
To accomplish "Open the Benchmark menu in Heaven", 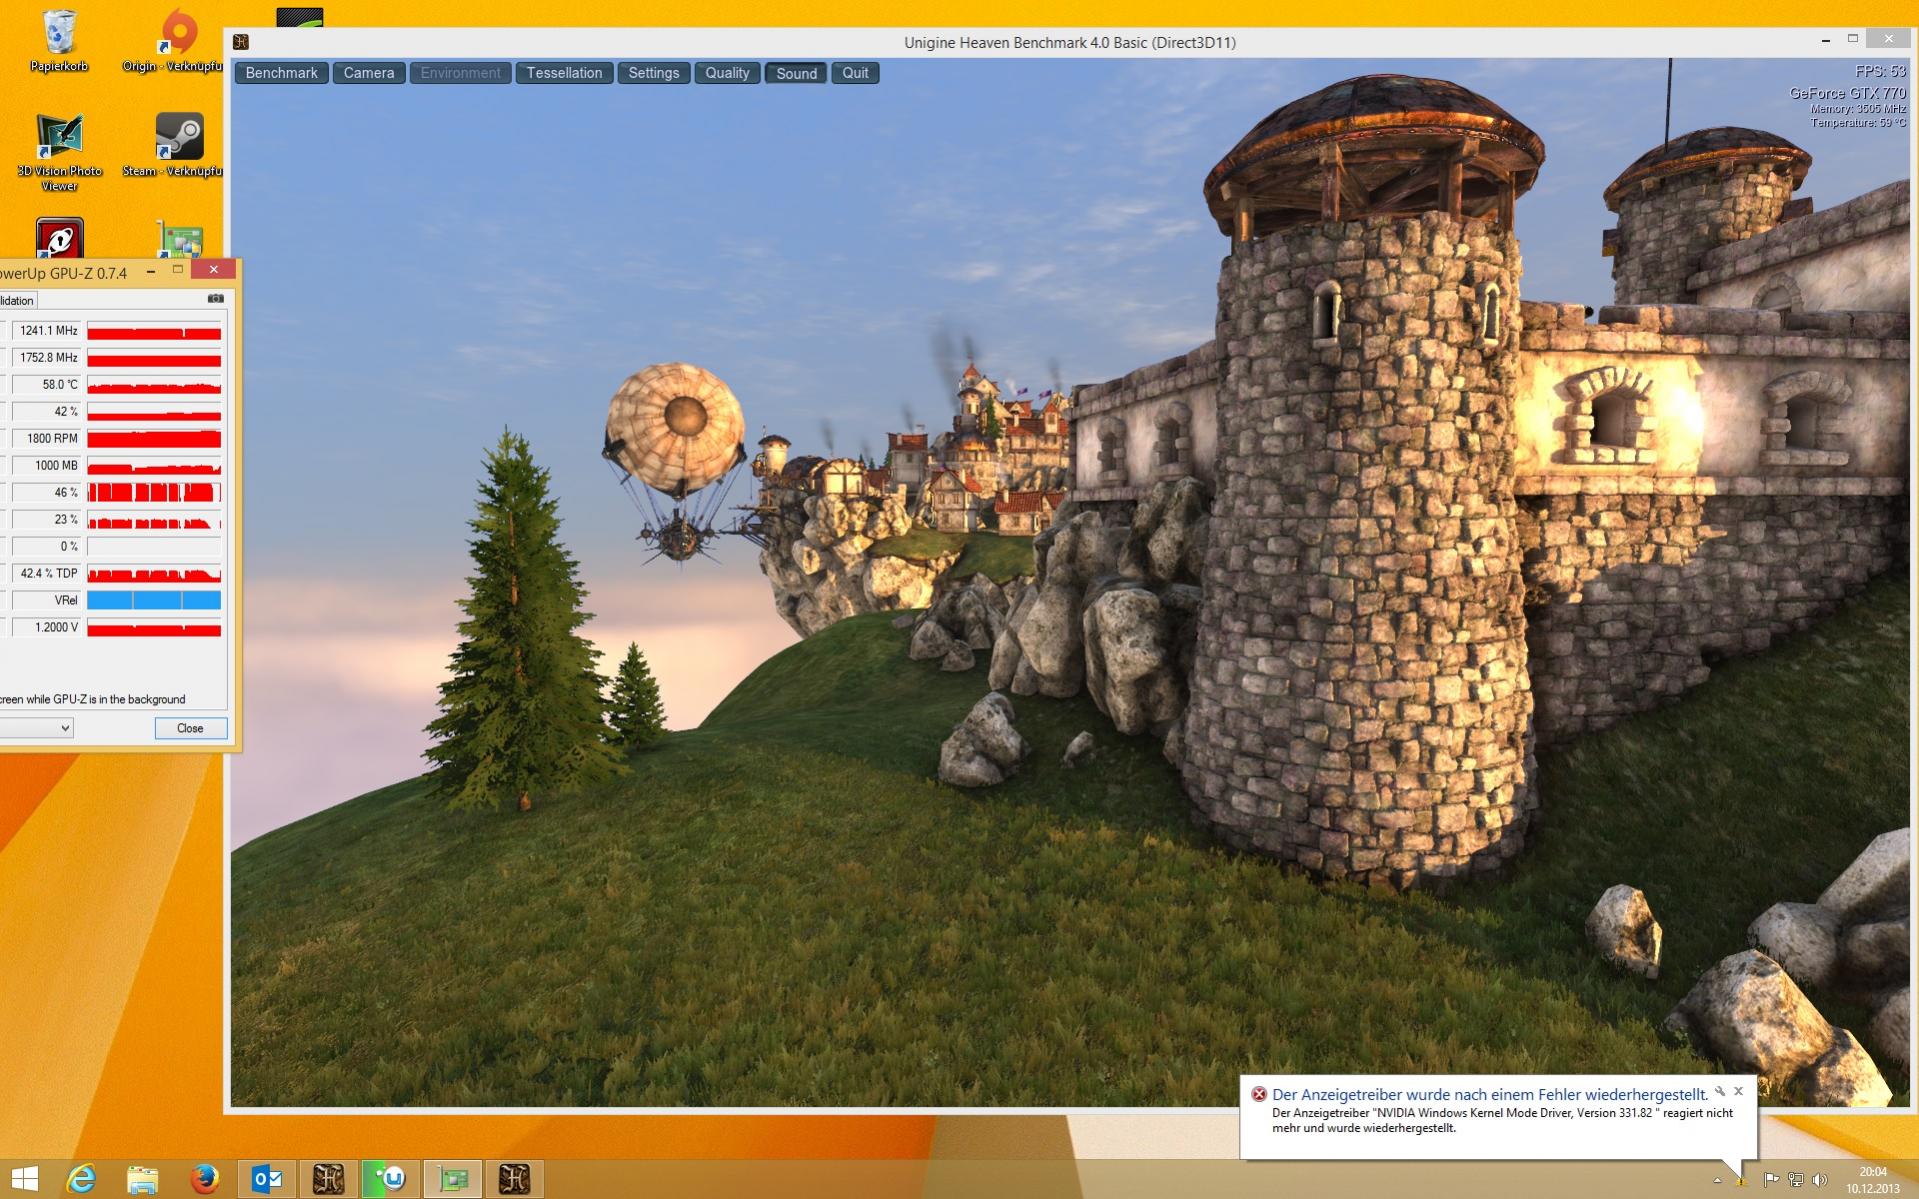I will (281, 73).
